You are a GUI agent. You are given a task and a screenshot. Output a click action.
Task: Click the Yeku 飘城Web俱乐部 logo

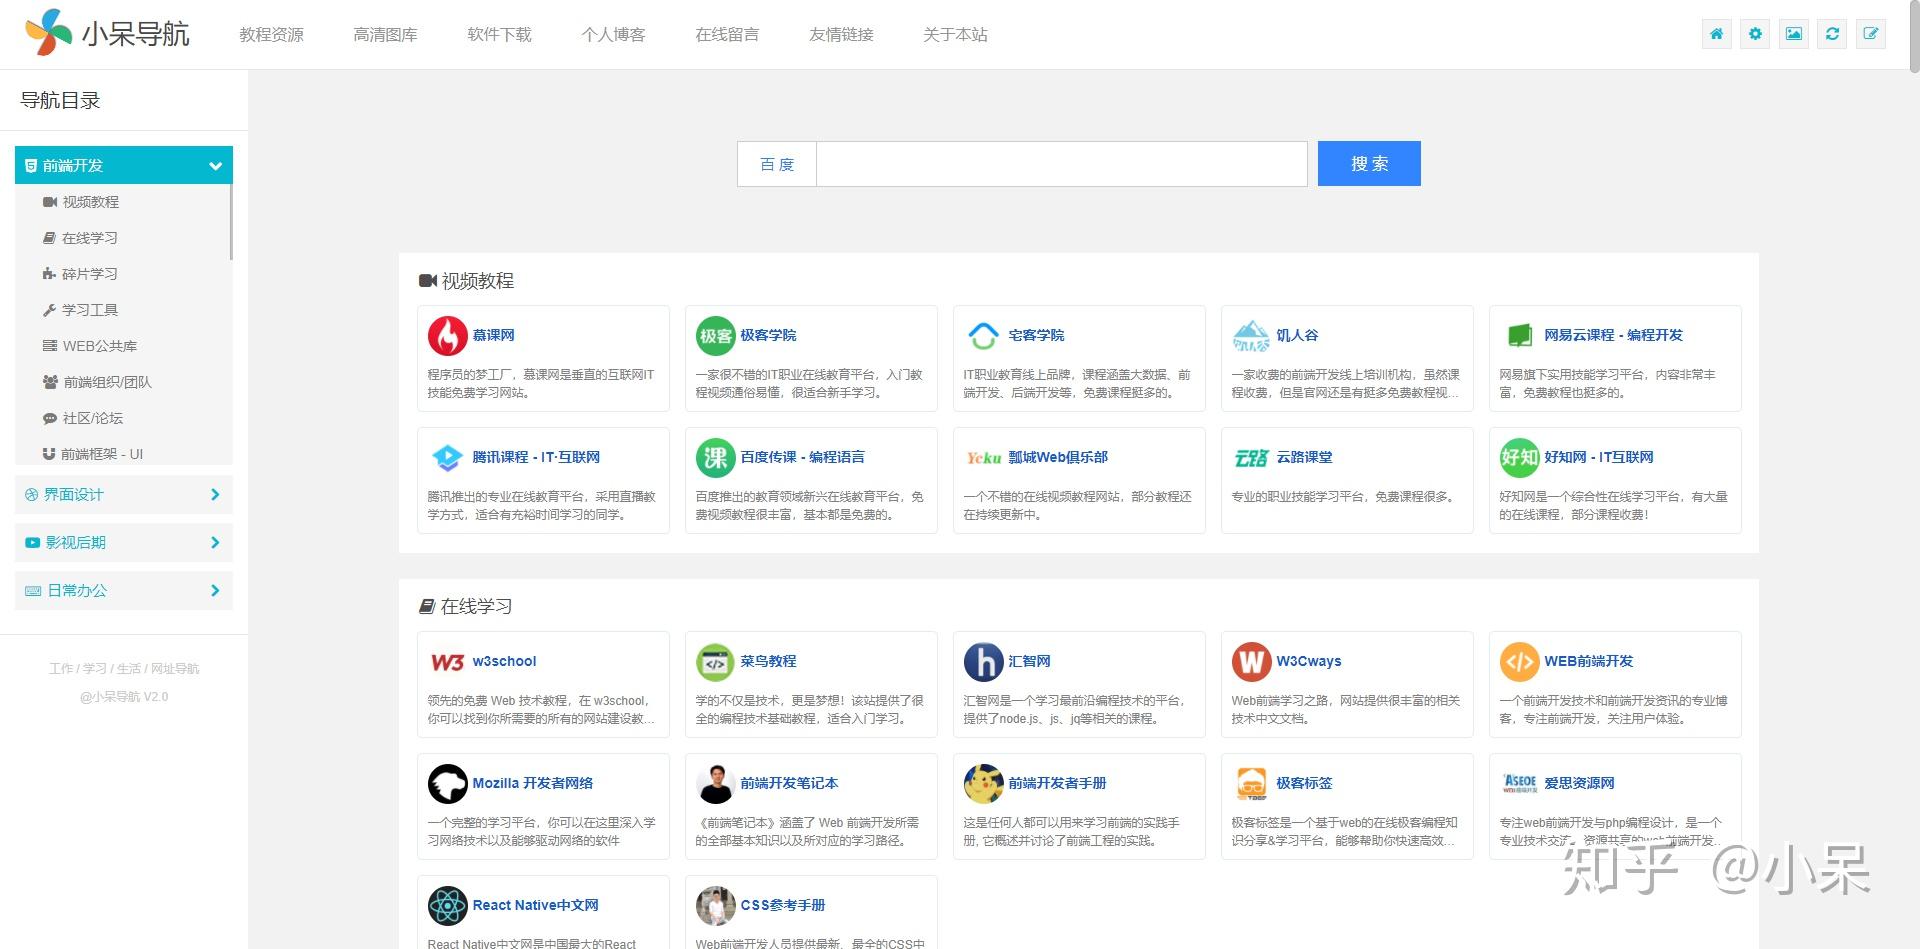pos(984,458)
